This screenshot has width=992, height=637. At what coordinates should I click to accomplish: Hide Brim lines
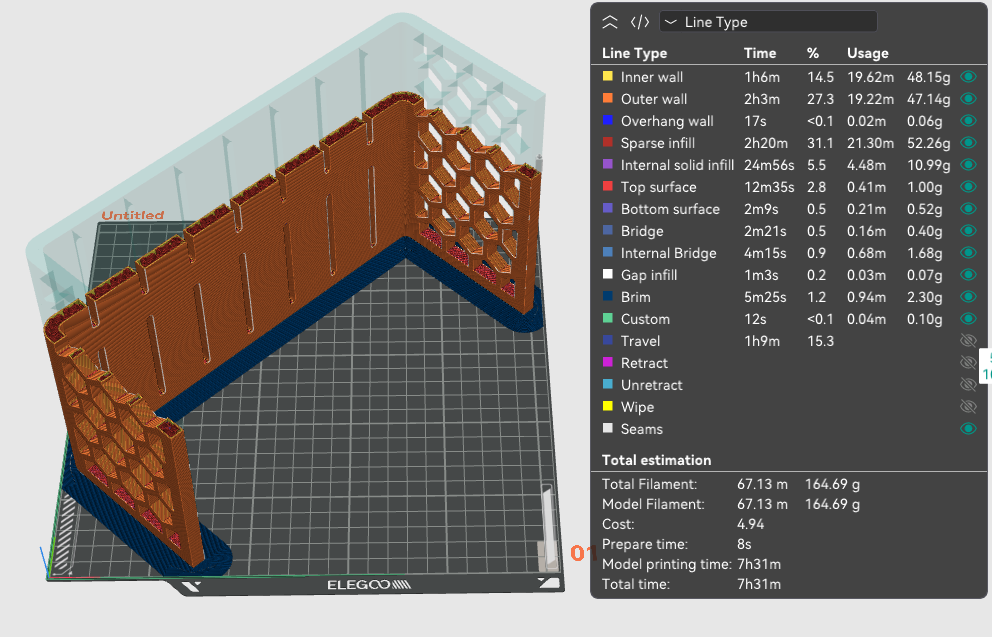coord(968,297)
